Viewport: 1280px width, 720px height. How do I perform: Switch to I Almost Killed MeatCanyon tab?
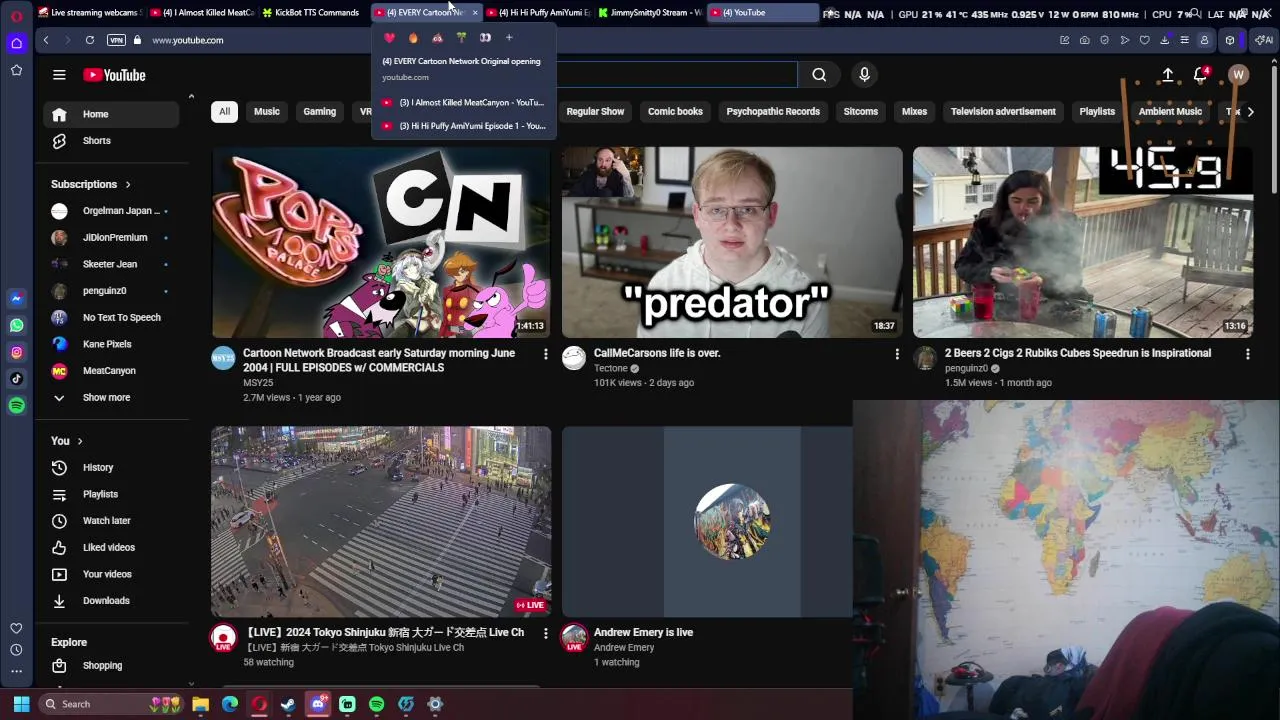tap(202, 13)
